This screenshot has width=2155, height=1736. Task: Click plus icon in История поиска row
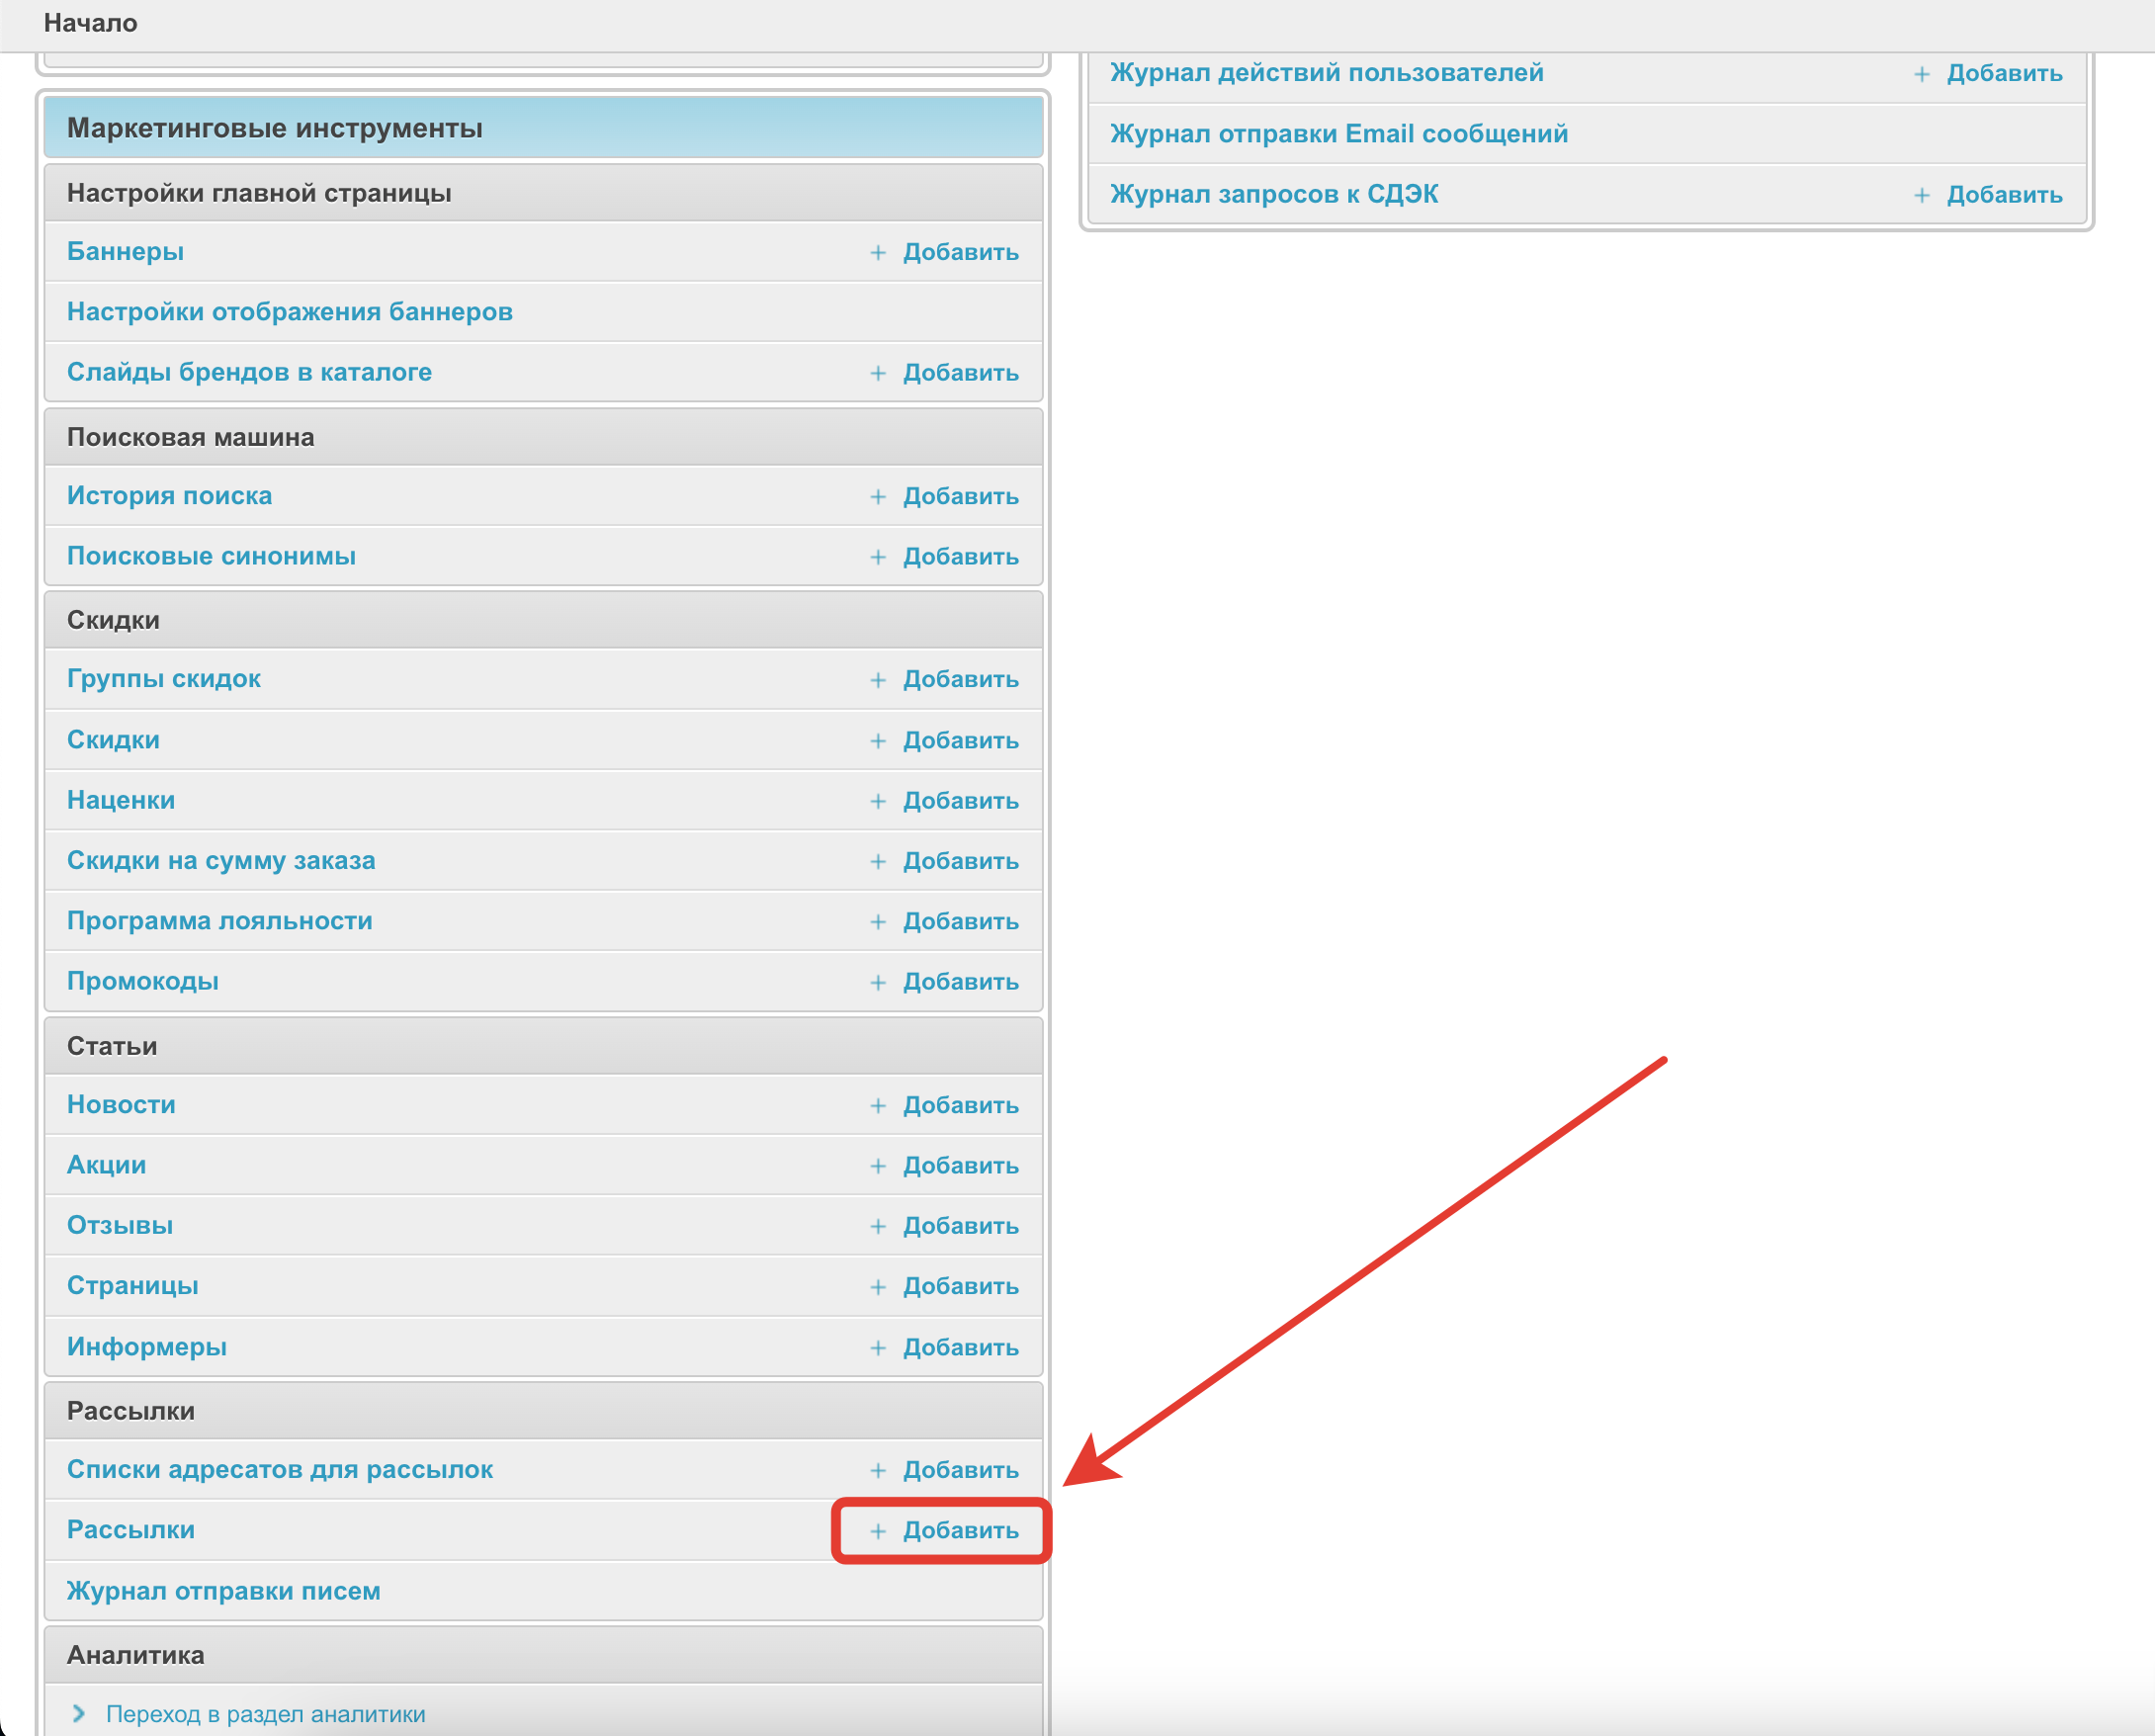pos(877,497)
